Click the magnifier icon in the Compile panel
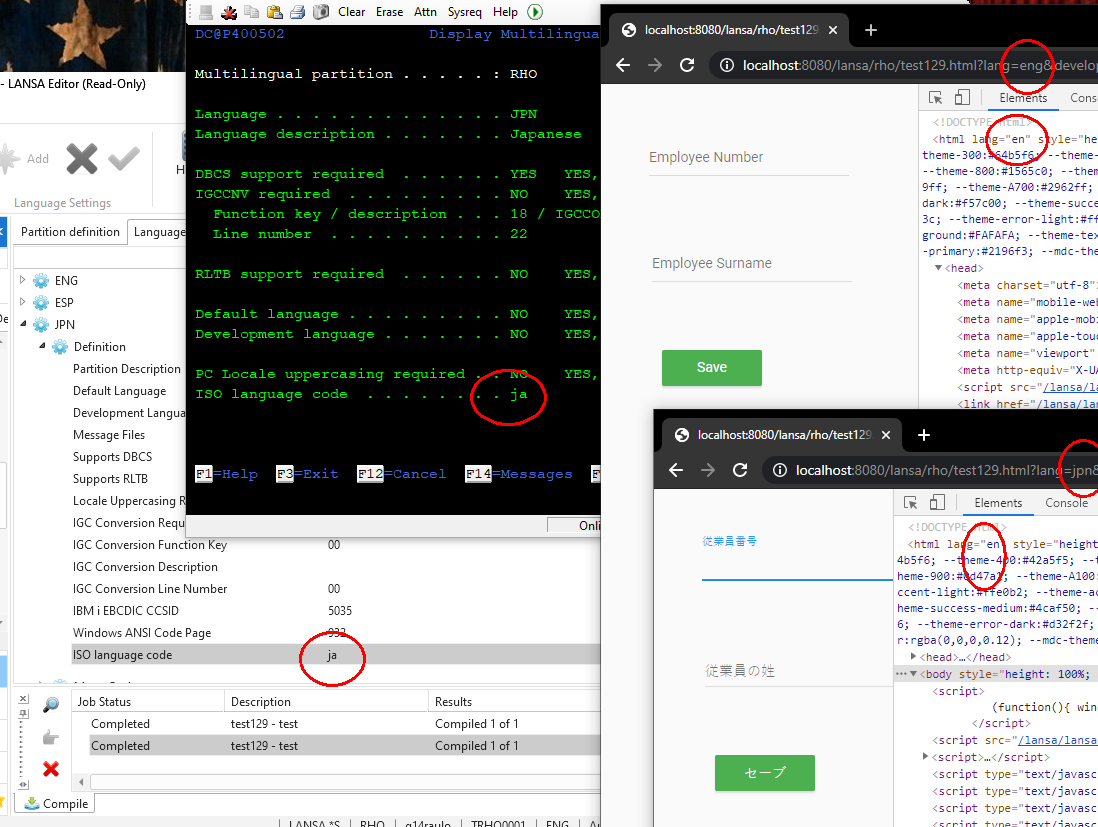This screenshot has width=1098, height=827. click(51, 706)
